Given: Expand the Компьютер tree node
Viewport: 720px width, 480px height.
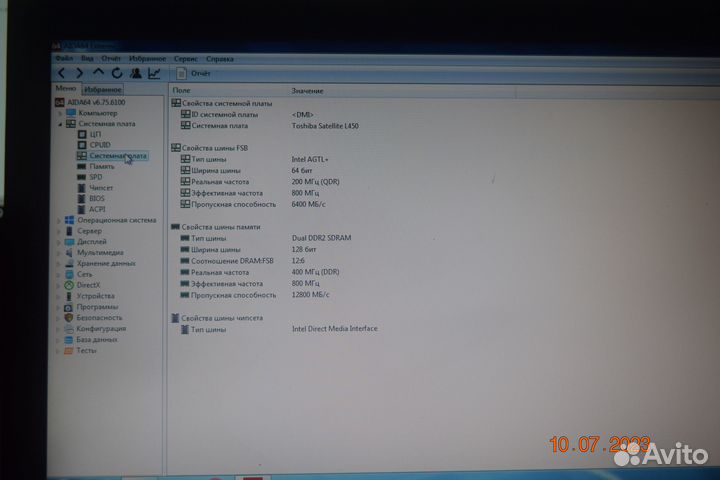Looking at the screenshot, I should (x=60, y=113).
